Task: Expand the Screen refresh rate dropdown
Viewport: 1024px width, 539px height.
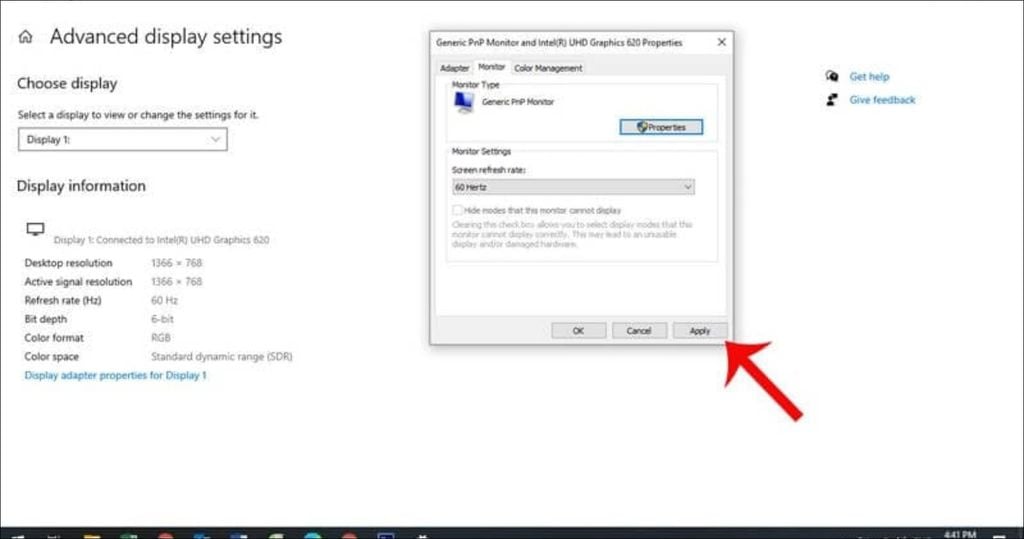Action: pos(573,187)
